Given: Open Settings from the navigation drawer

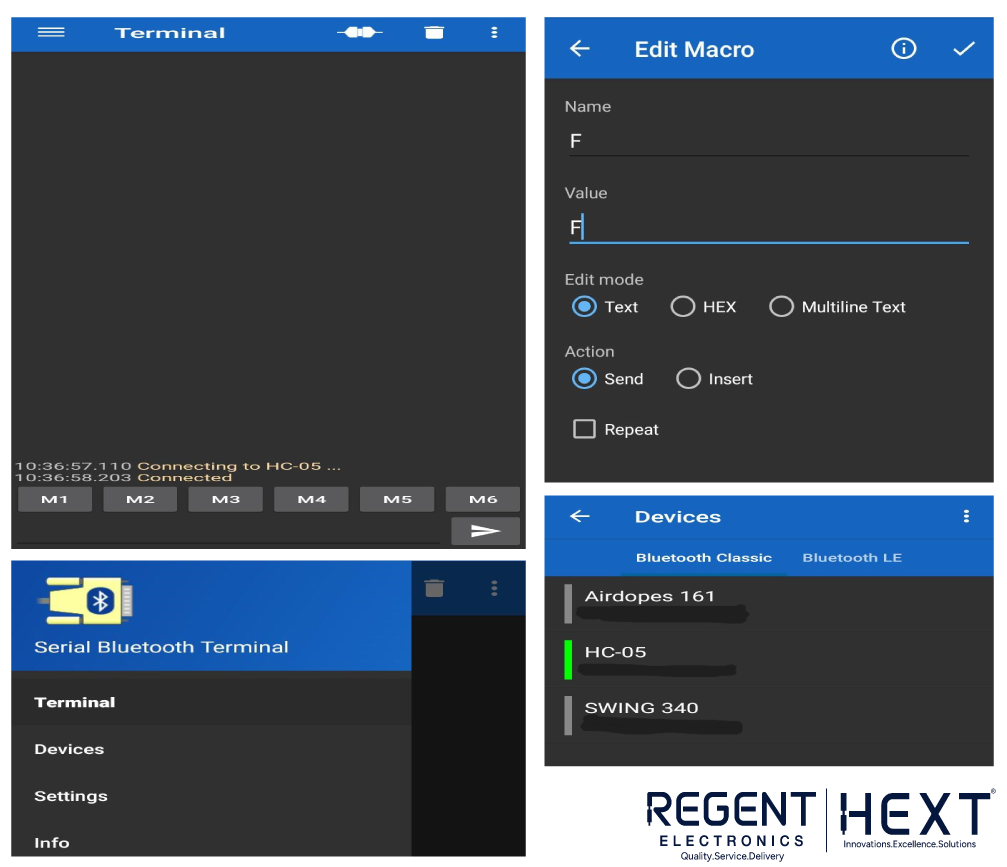Looking at the screenshot, I should (x=211, y=796).
